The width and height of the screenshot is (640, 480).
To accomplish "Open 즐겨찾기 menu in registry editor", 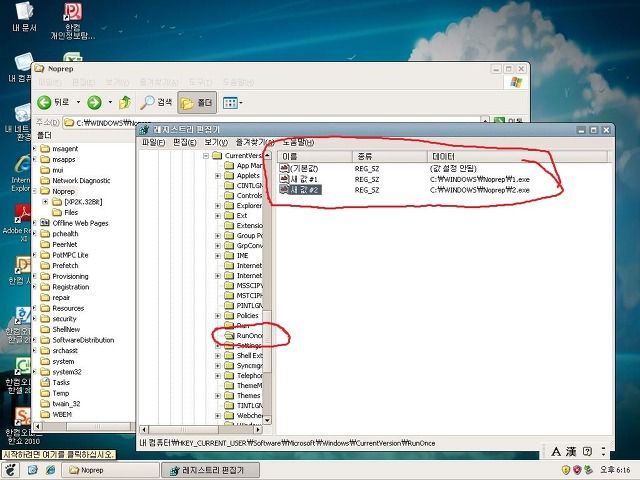I will pos(254,142).
